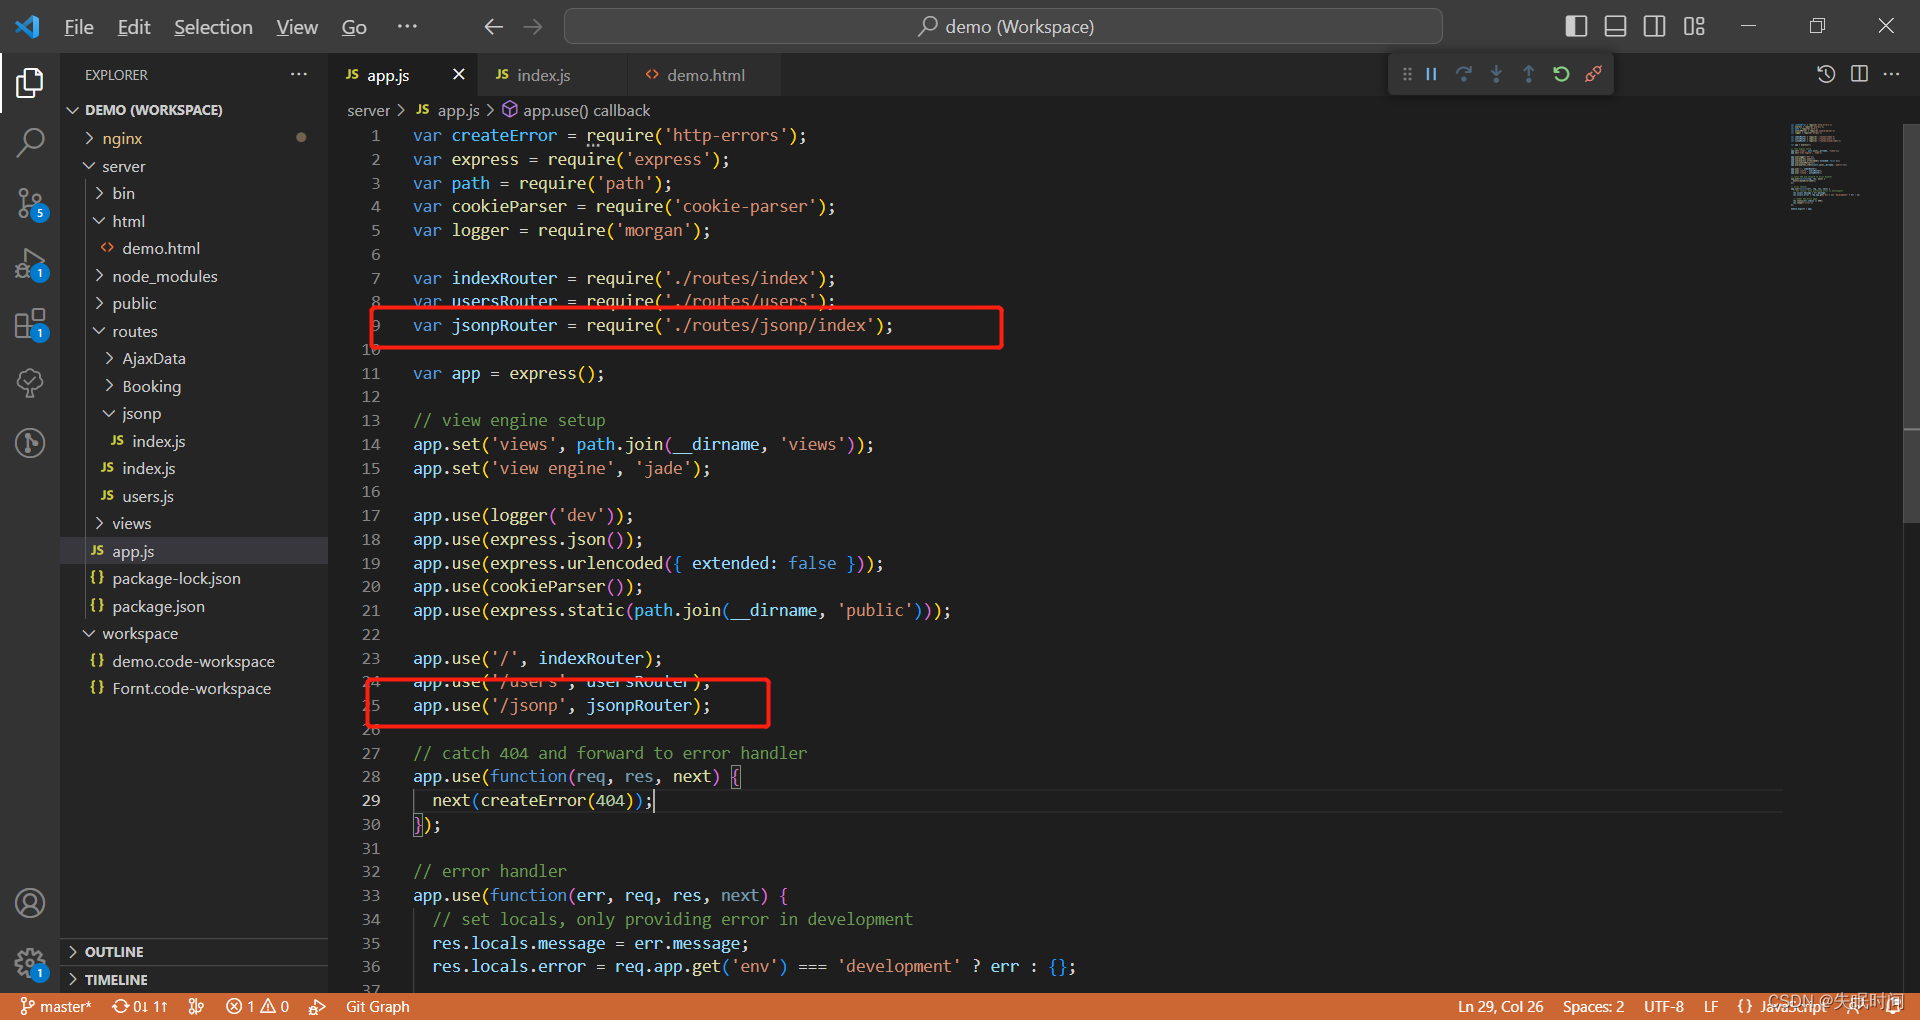Viewport: 1920px width, 1020px height.
Task: Toggle the secondary side bar
Action: pyautogui.click(x=1655, y=26)
